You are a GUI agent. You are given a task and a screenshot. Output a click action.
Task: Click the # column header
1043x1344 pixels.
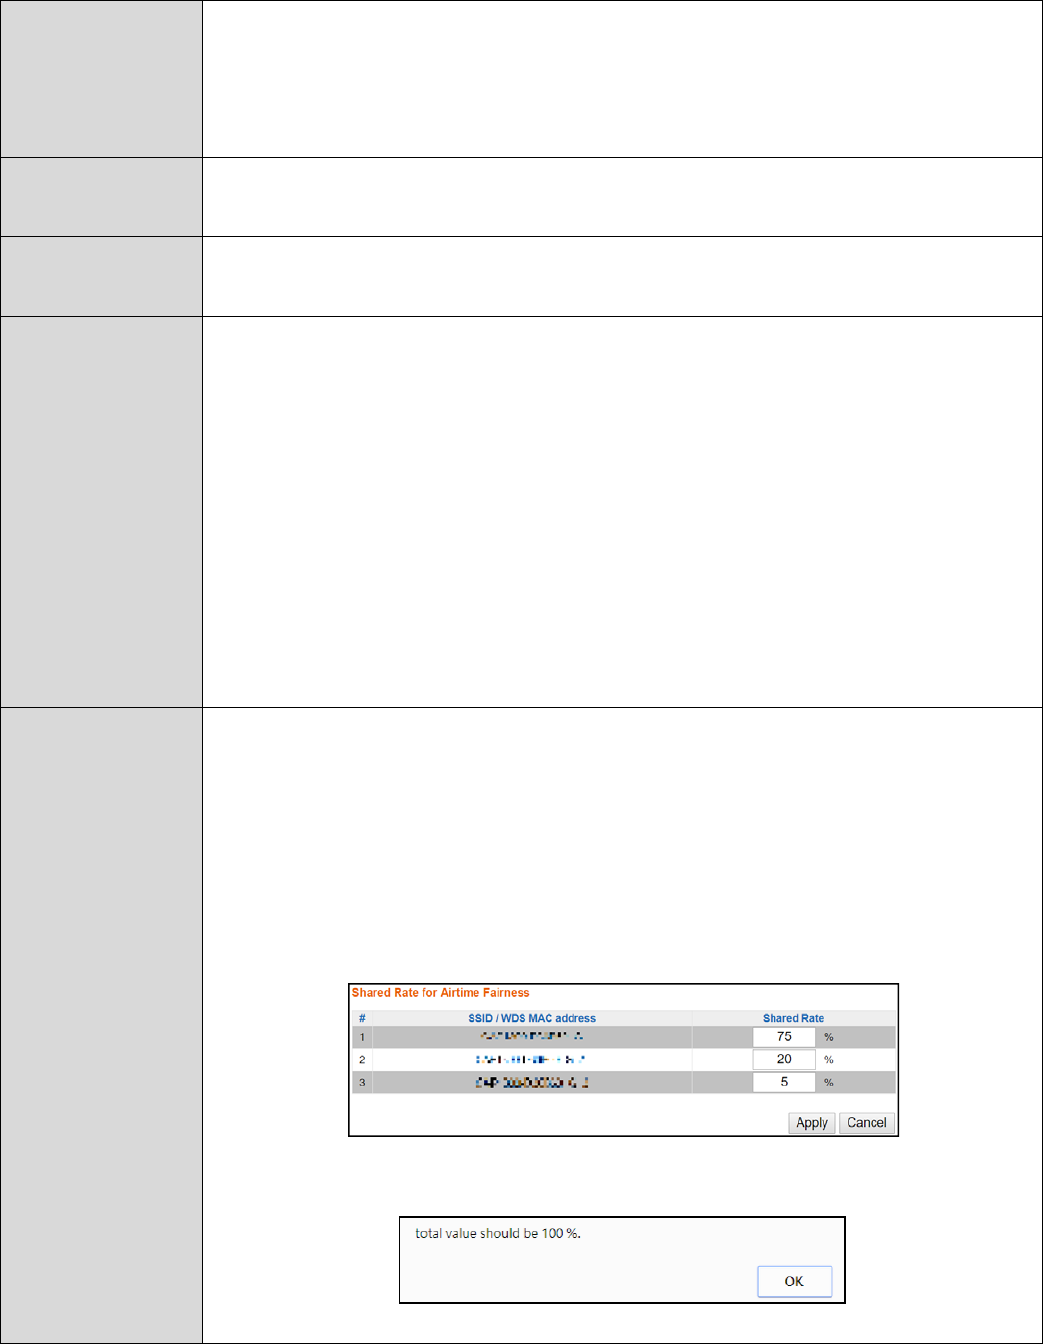pos(362,1018)
